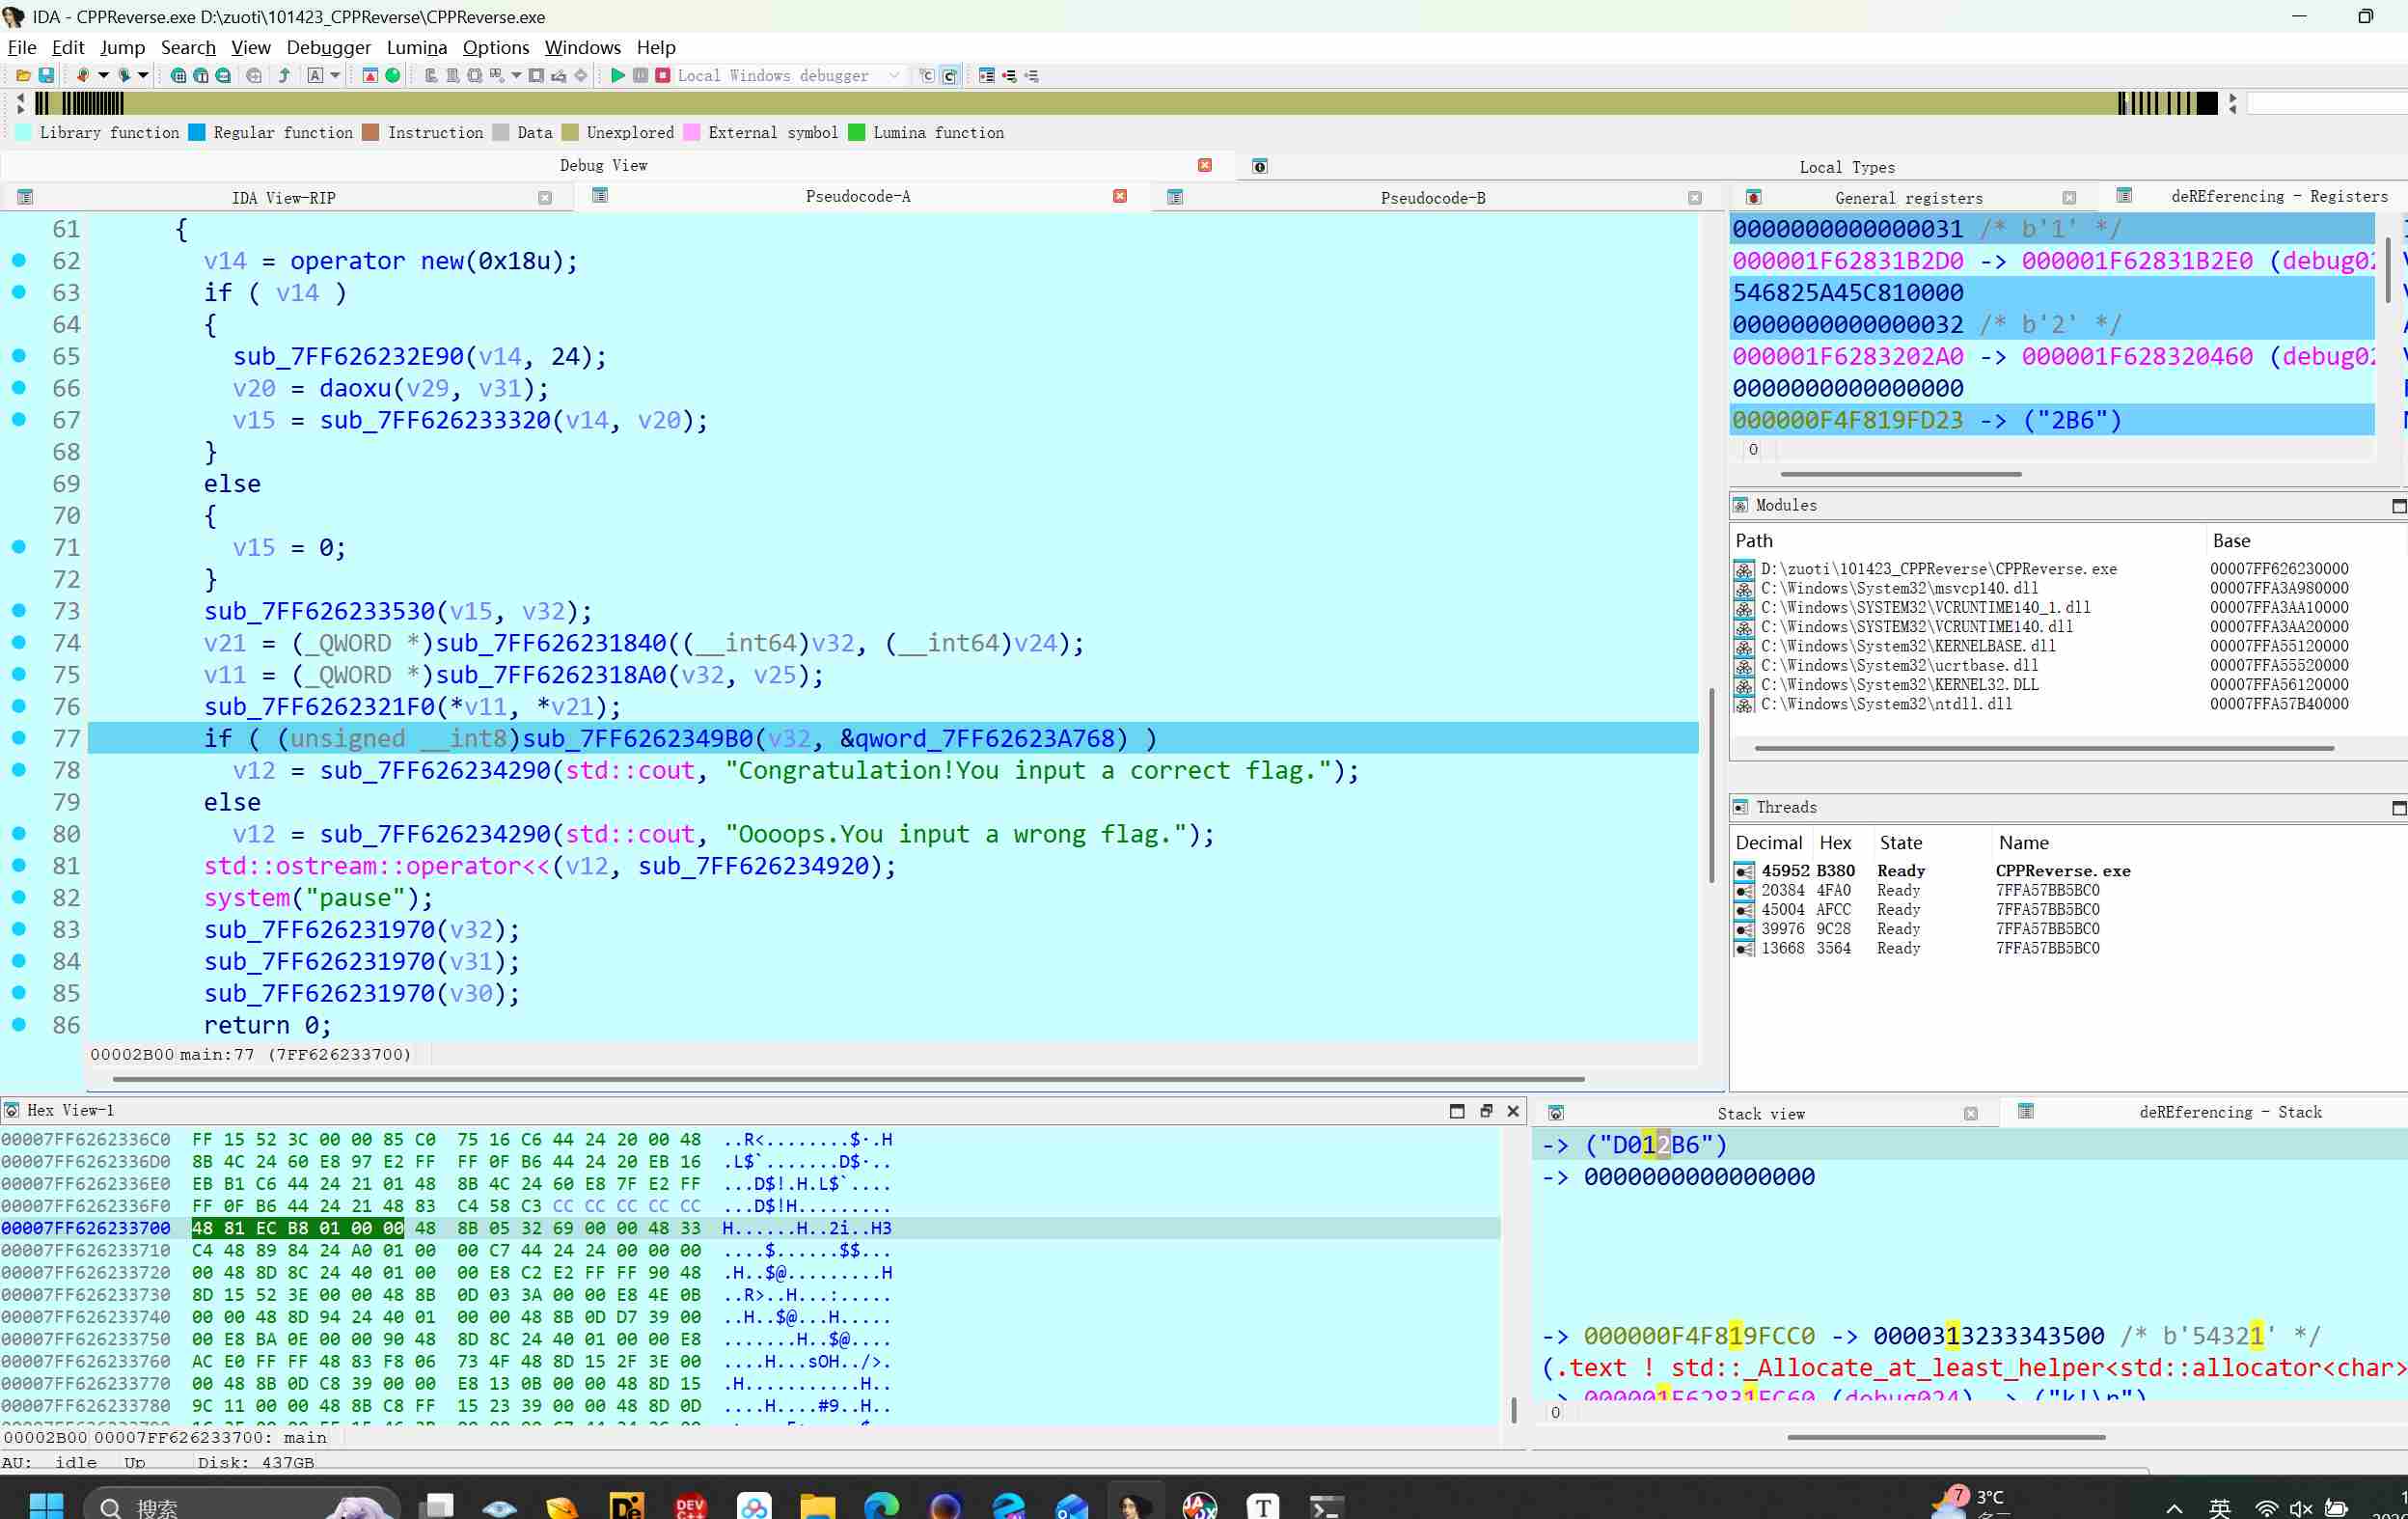Maximize the Modules panel

[2398, 506]
